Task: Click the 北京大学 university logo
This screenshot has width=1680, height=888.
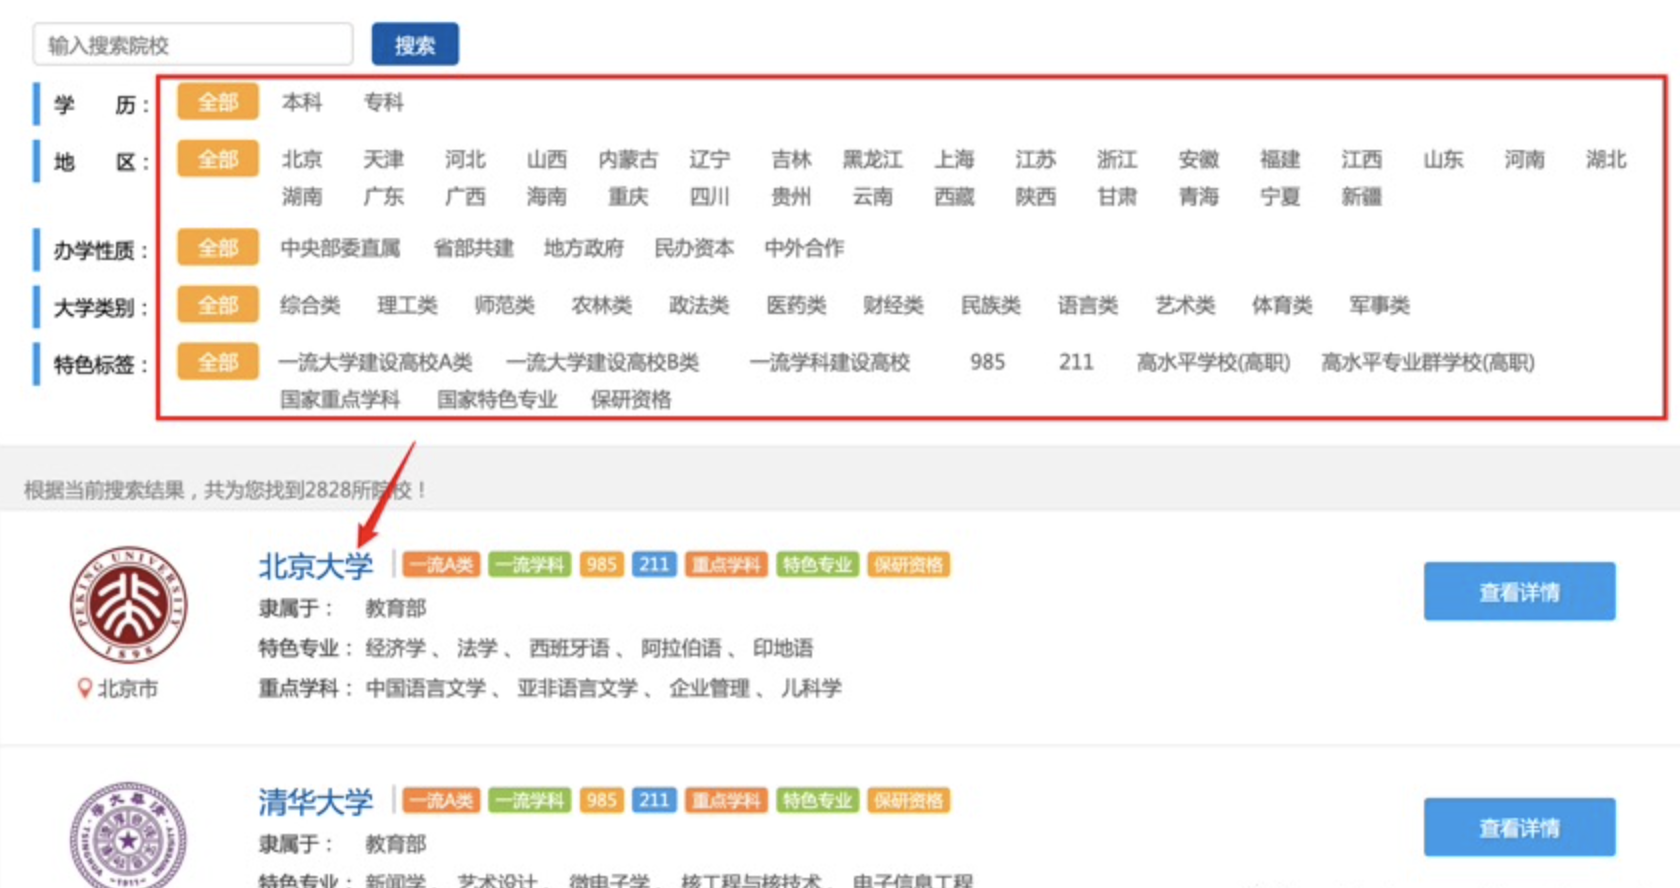Action: pyautogui.click(x=129, y=605)
